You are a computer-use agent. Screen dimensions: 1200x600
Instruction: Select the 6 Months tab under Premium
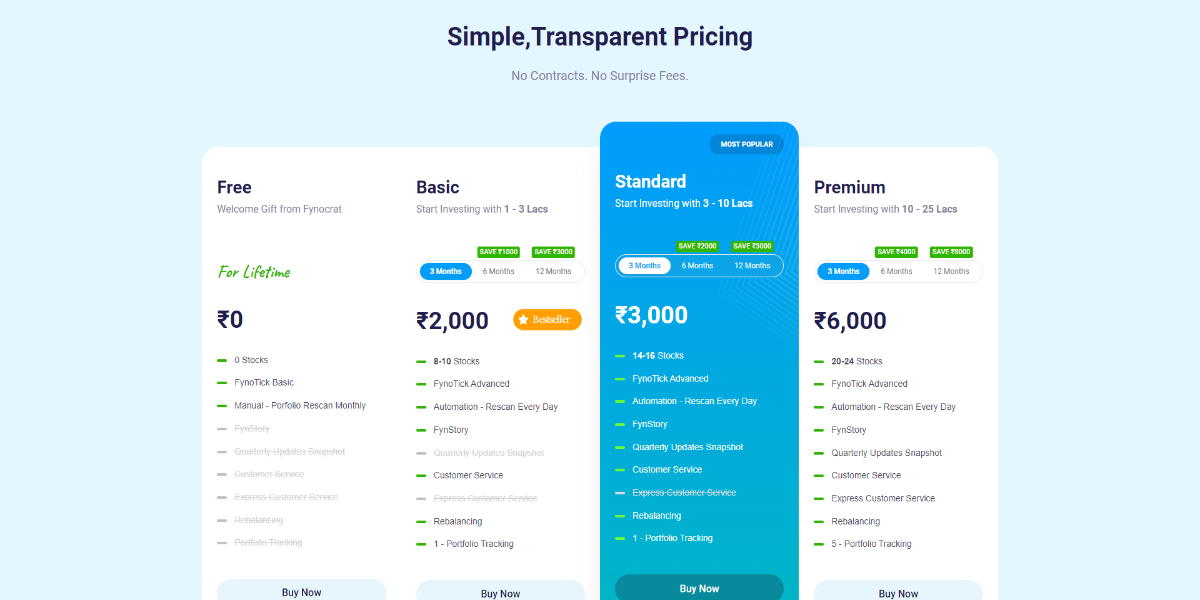click(x=897, y=271)
